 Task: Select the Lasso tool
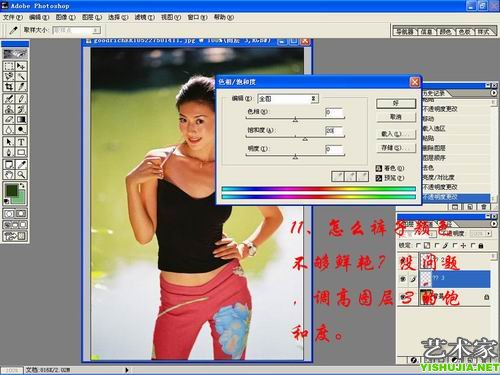[9, 76]
